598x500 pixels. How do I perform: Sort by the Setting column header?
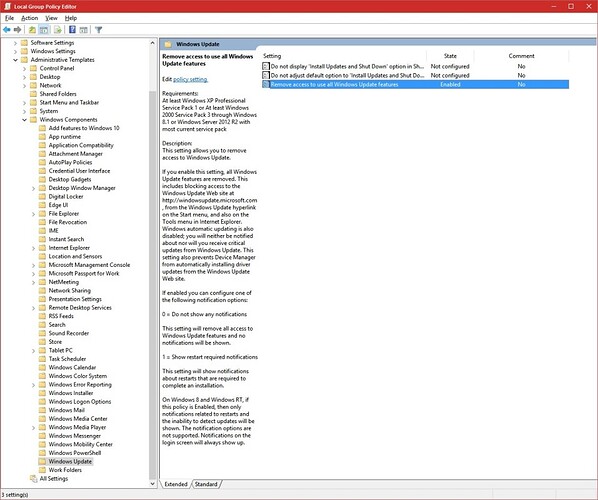[x=344, y=56]
